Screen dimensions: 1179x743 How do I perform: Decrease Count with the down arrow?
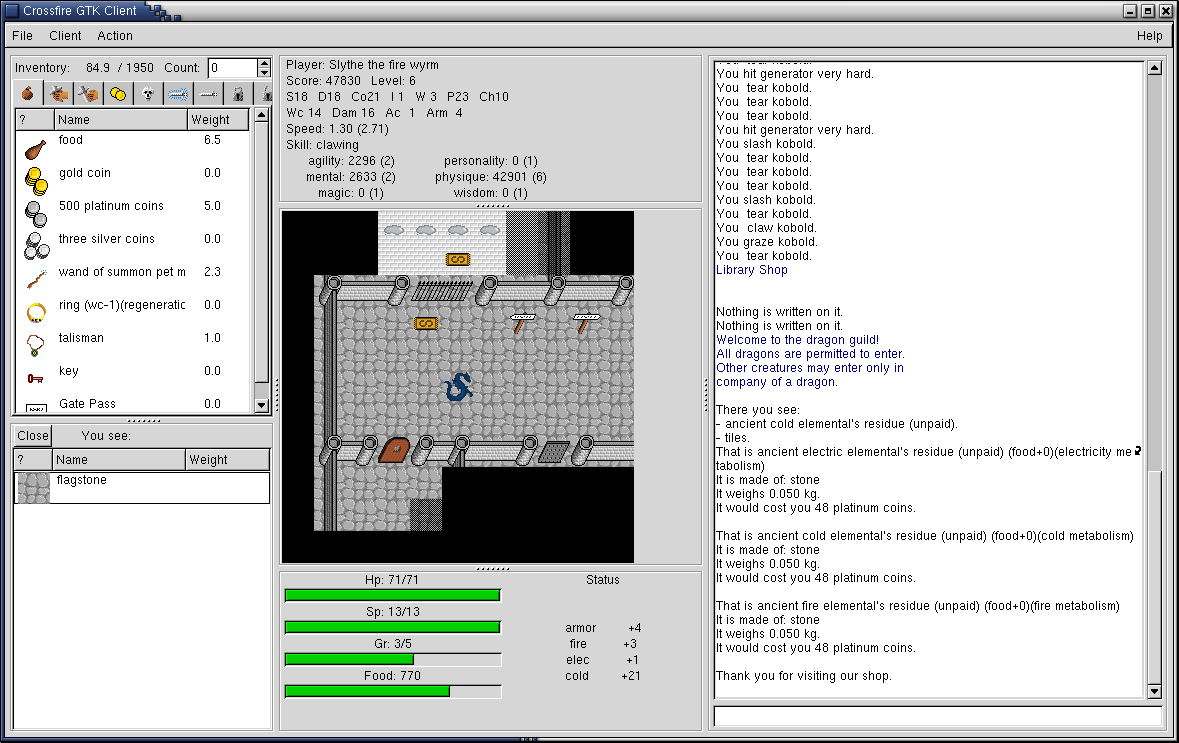pyautogui.click(x=264, y=73)
